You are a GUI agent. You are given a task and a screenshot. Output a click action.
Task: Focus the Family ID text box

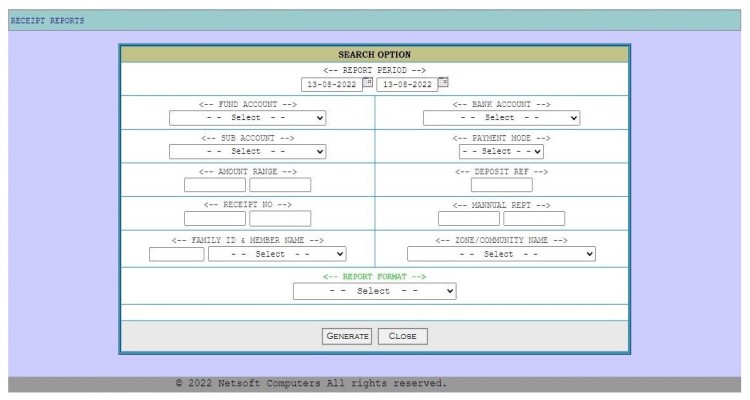[x=176, y=254]
